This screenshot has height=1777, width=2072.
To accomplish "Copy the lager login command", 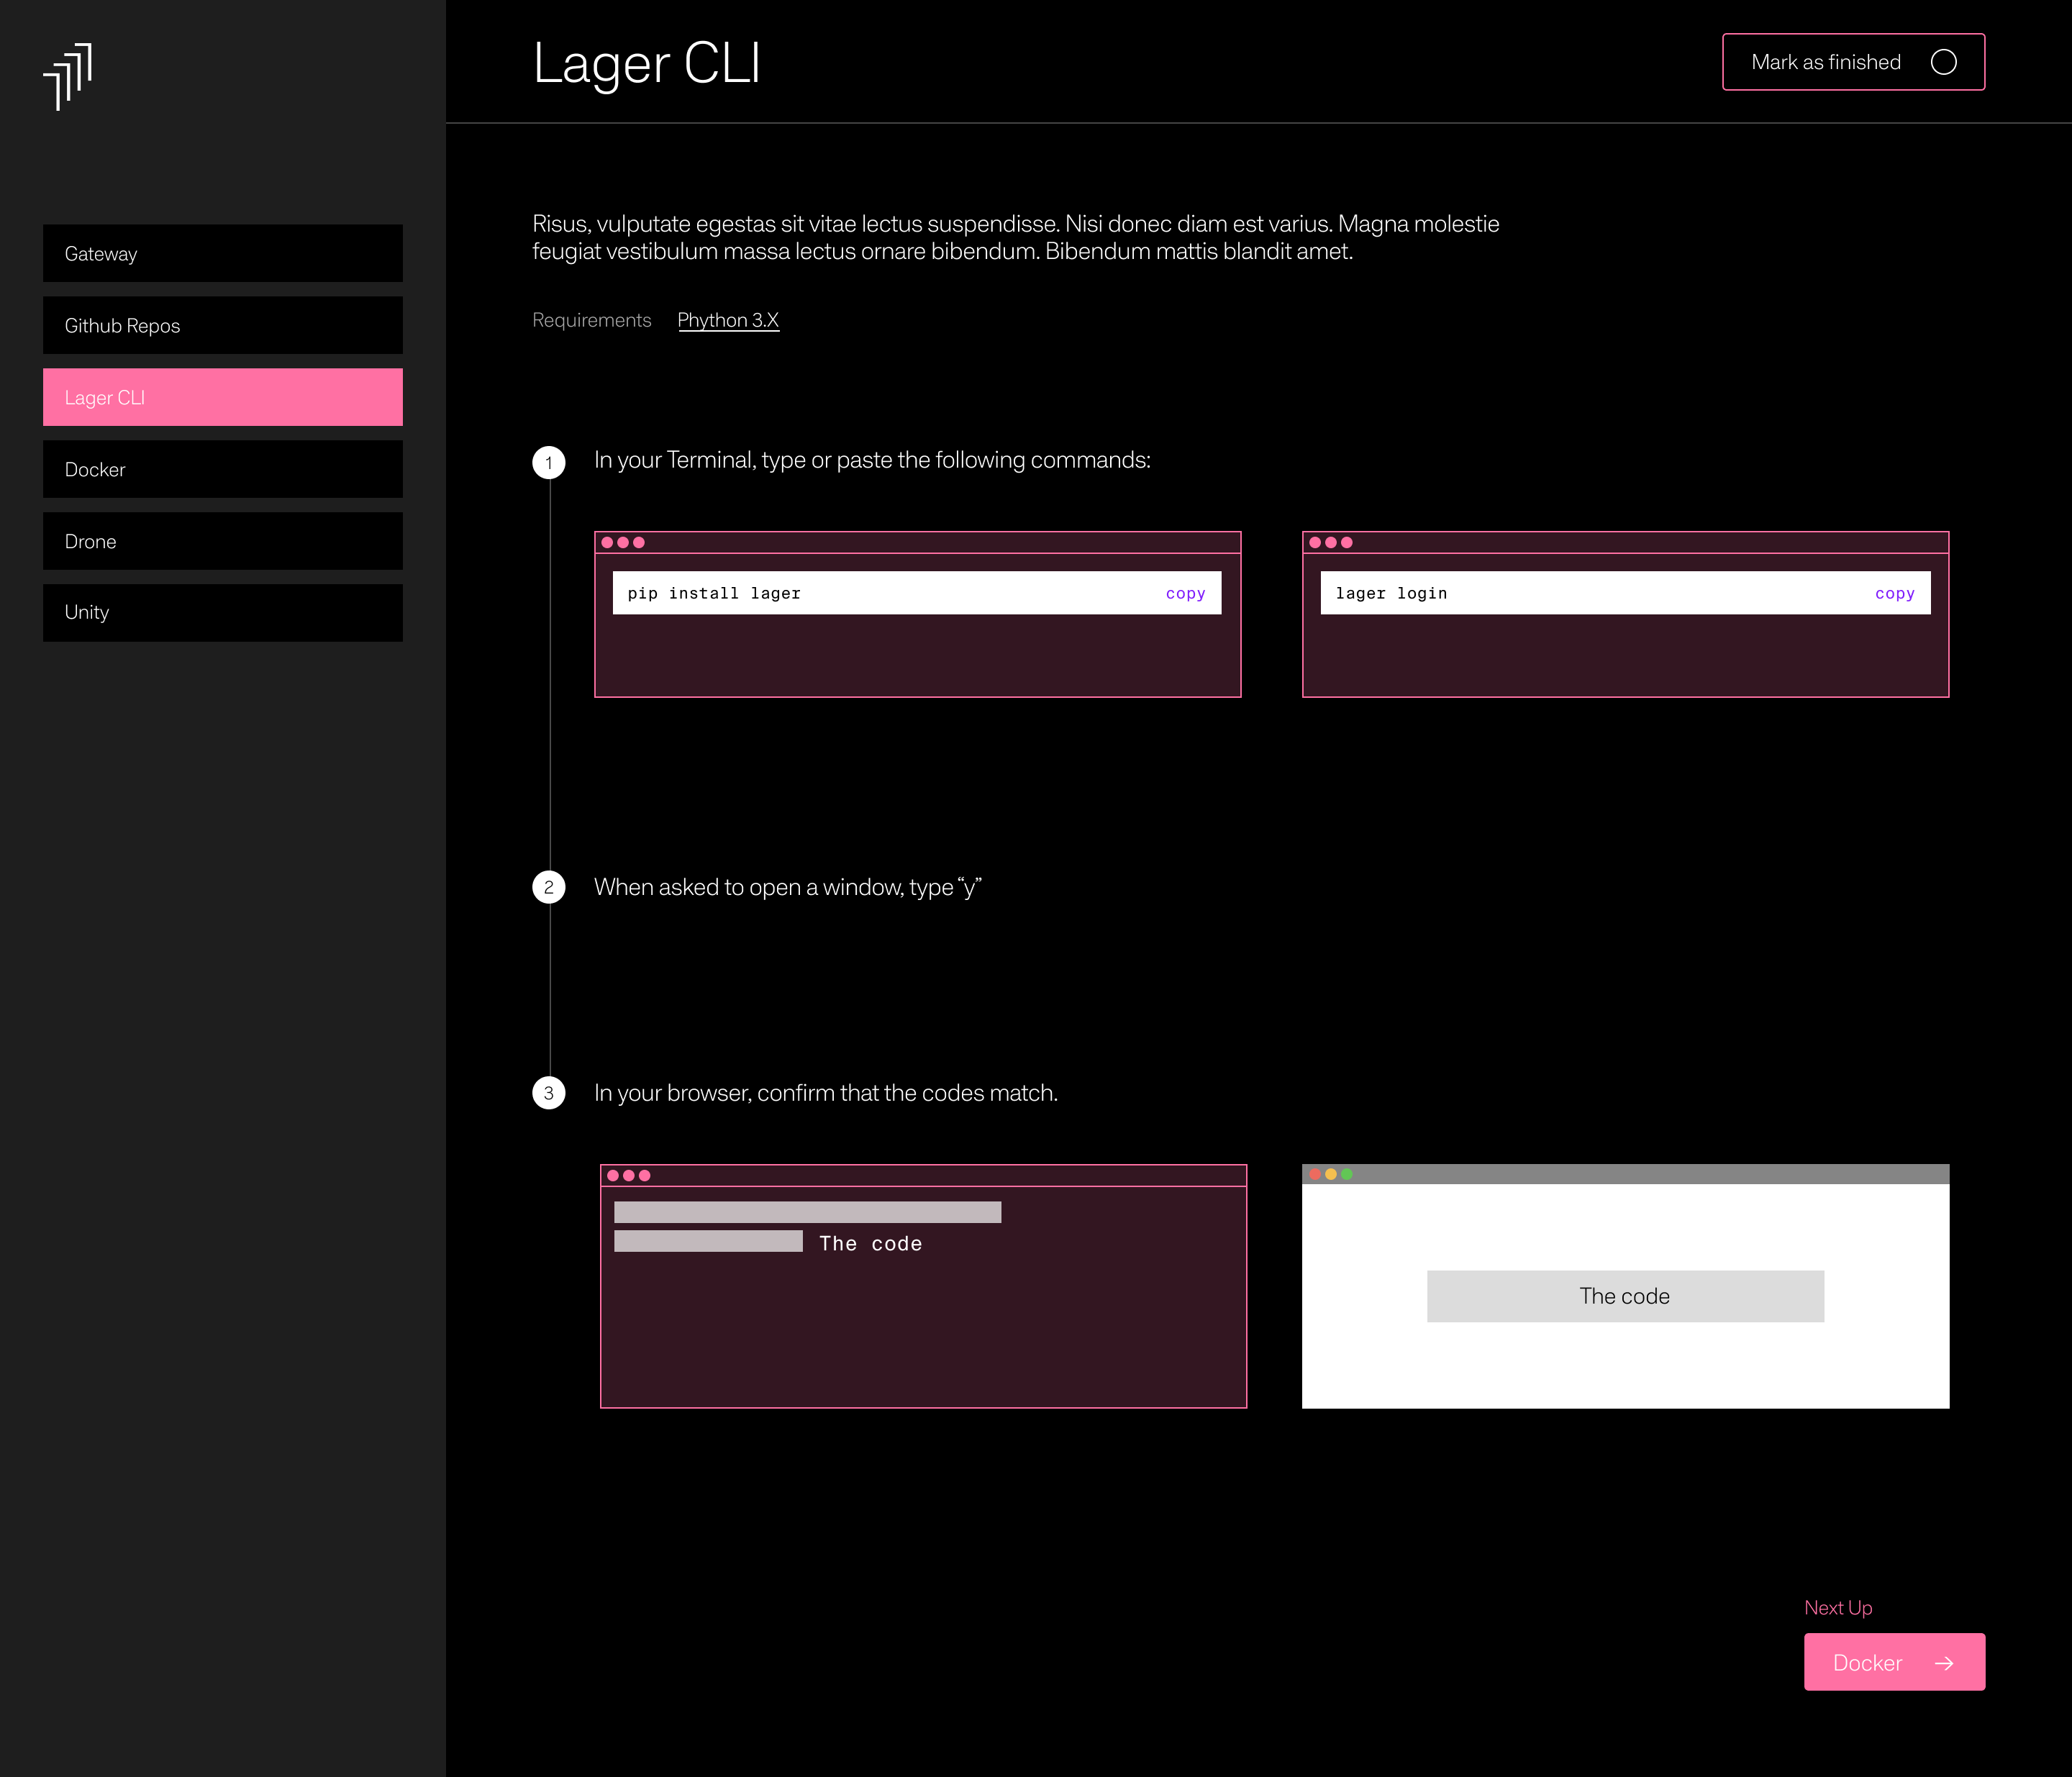I will [x=1894, y=594].
